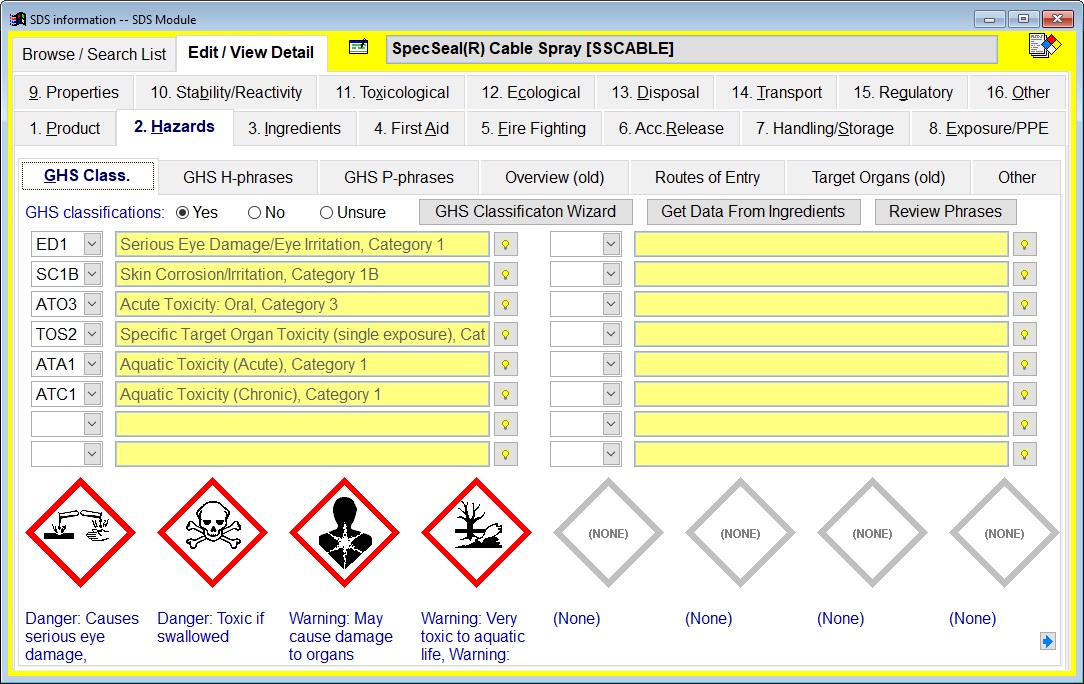Click the Aquatic Toxicity (Chronic), Category 1 field

tap(302, 394)
